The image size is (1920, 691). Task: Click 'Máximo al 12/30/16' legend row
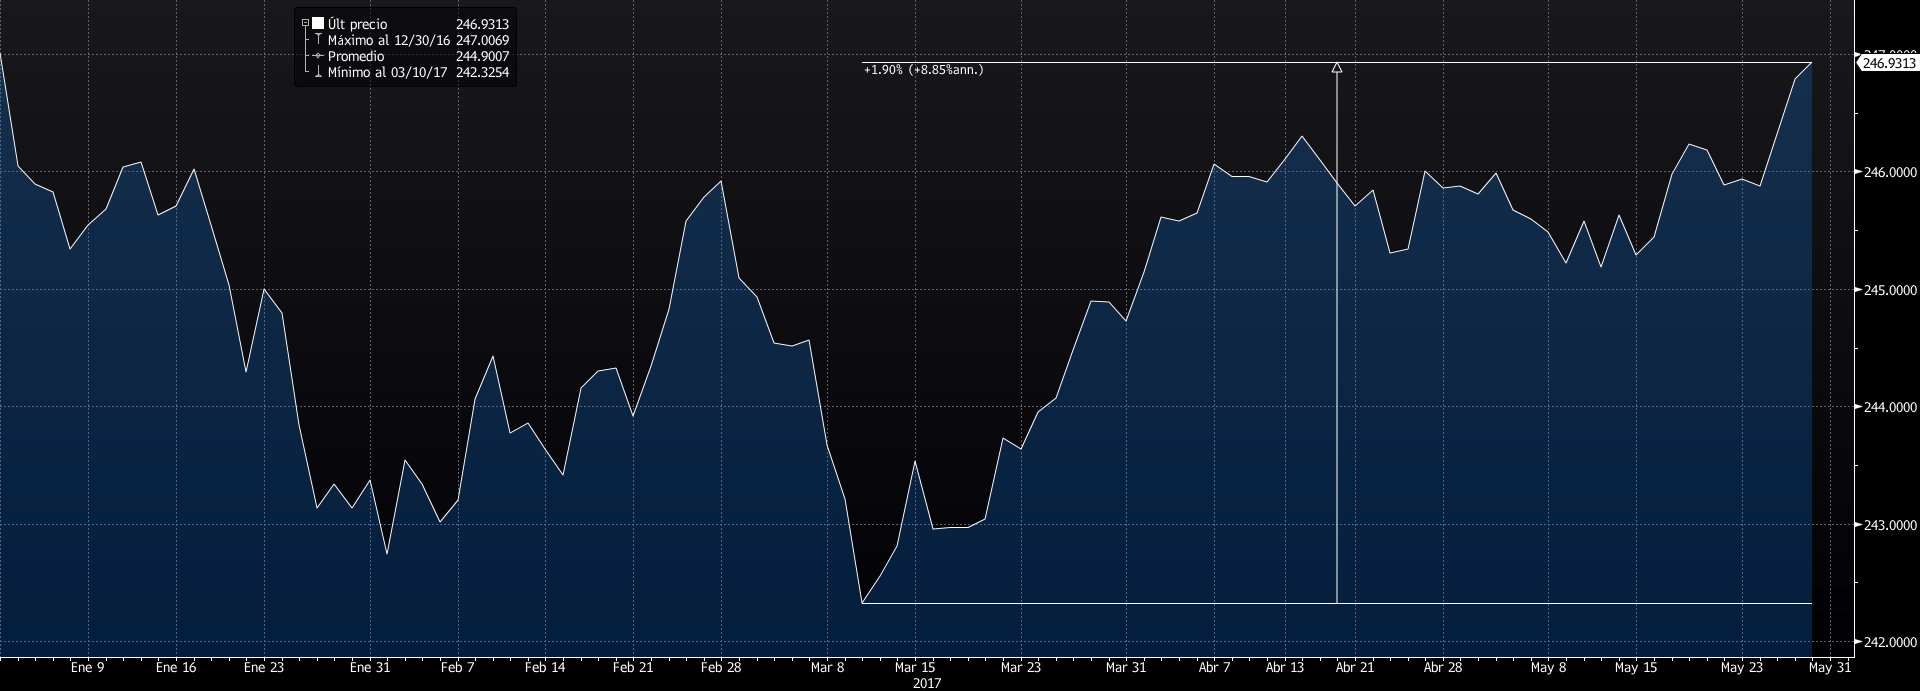click(389, 40)
